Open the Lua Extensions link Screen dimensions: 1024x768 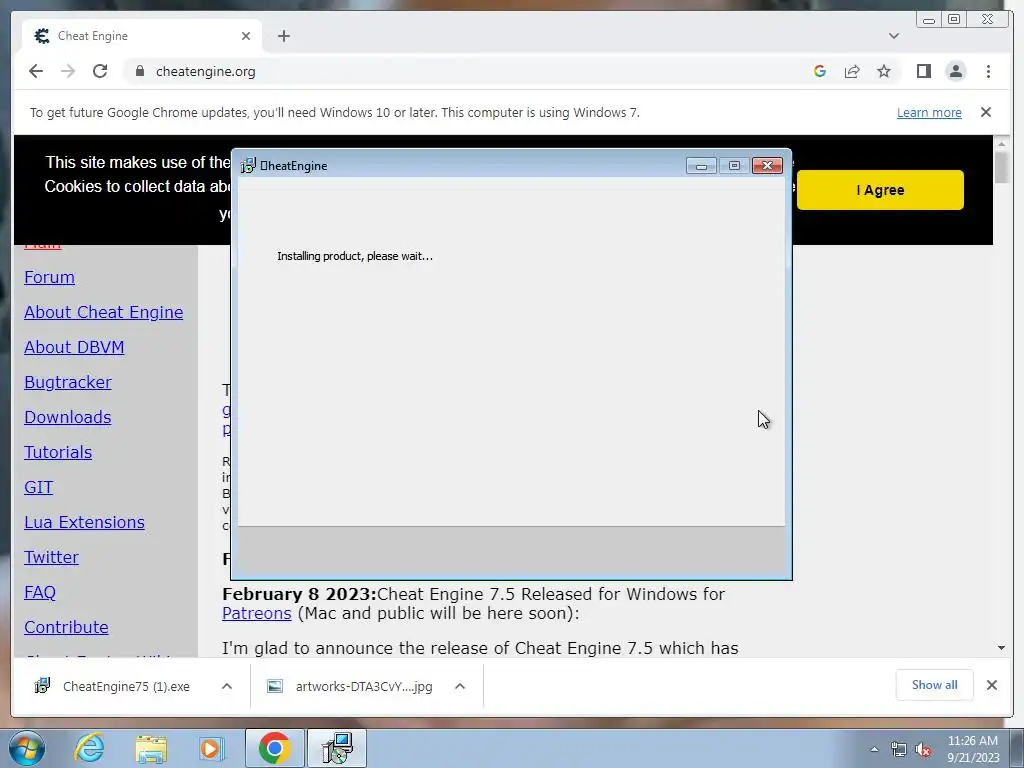click(84, 522)
